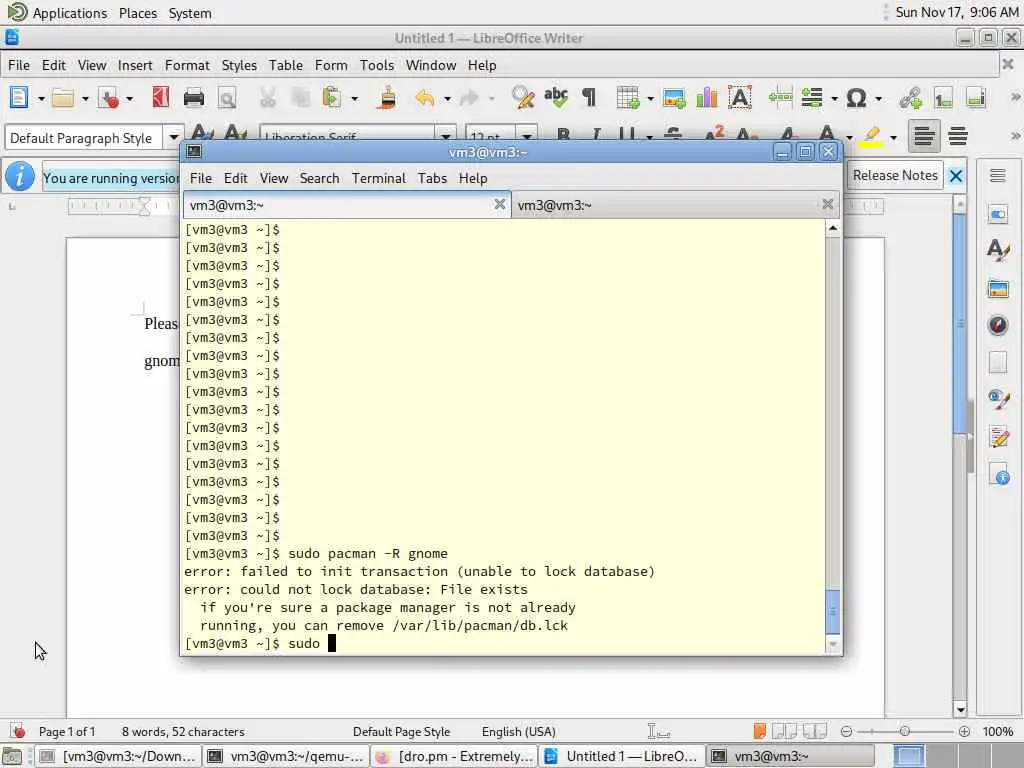
Task: Open the sidebar Styles deck icon
Action: [998, 250]
